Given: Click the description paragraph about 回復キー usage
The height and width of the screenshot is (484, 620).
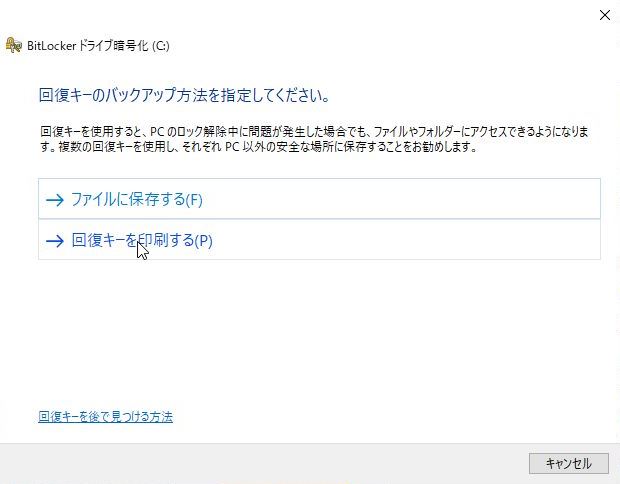Looking at the screenshot, I should (314, 139).
